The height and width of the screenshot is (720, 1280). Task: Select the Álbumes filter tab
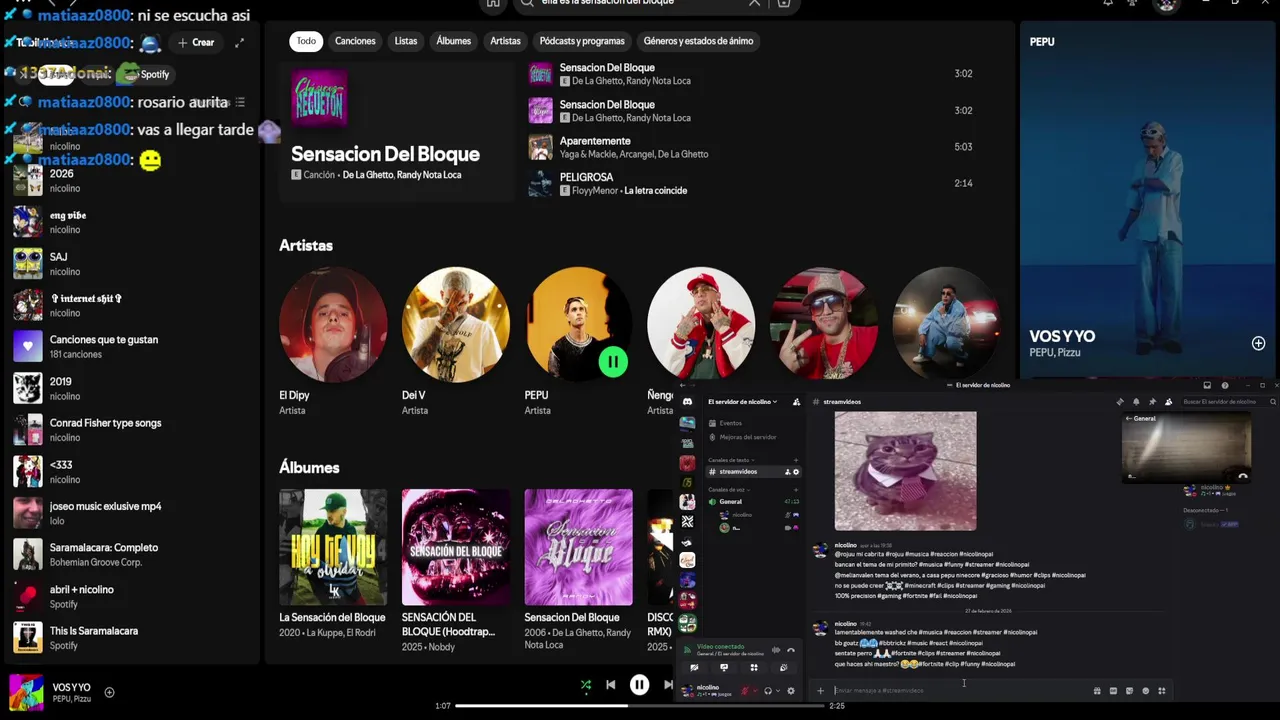click(x=453, y=41)
